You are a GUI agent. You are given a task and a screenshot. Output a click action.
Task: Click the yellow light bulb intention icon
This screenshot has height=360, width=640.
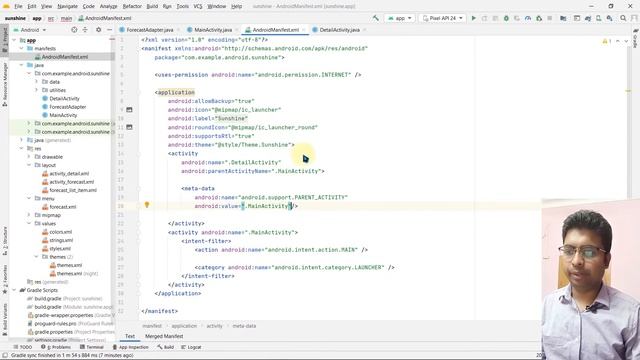point(147,205)
